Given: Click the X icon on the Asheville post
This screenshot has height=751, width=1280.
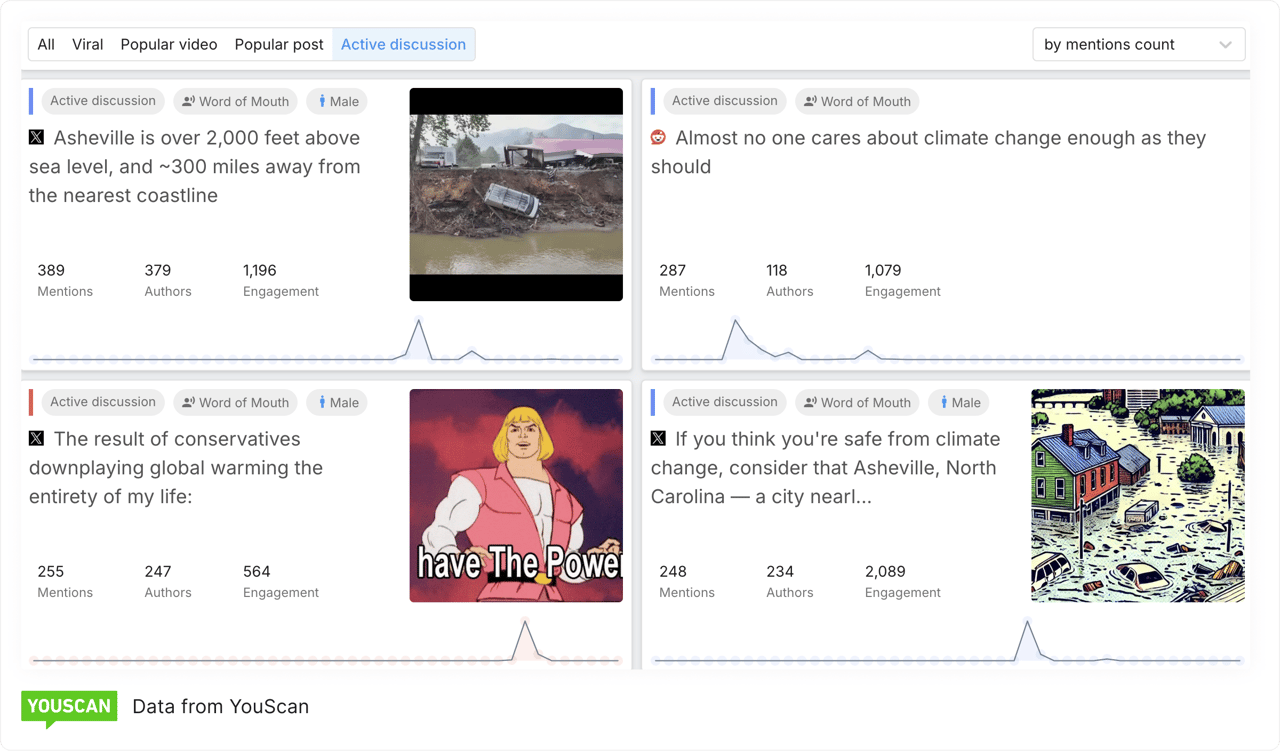Looking at the screenshot, I should point(37,138).
